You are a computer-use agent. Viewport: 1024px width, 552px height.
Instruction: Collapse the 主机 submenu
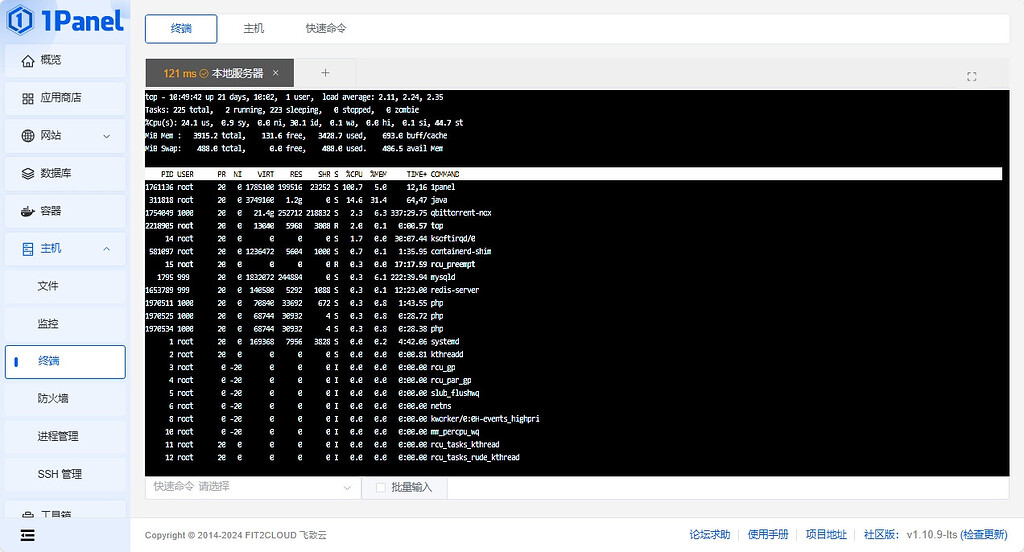click(106, 248)
